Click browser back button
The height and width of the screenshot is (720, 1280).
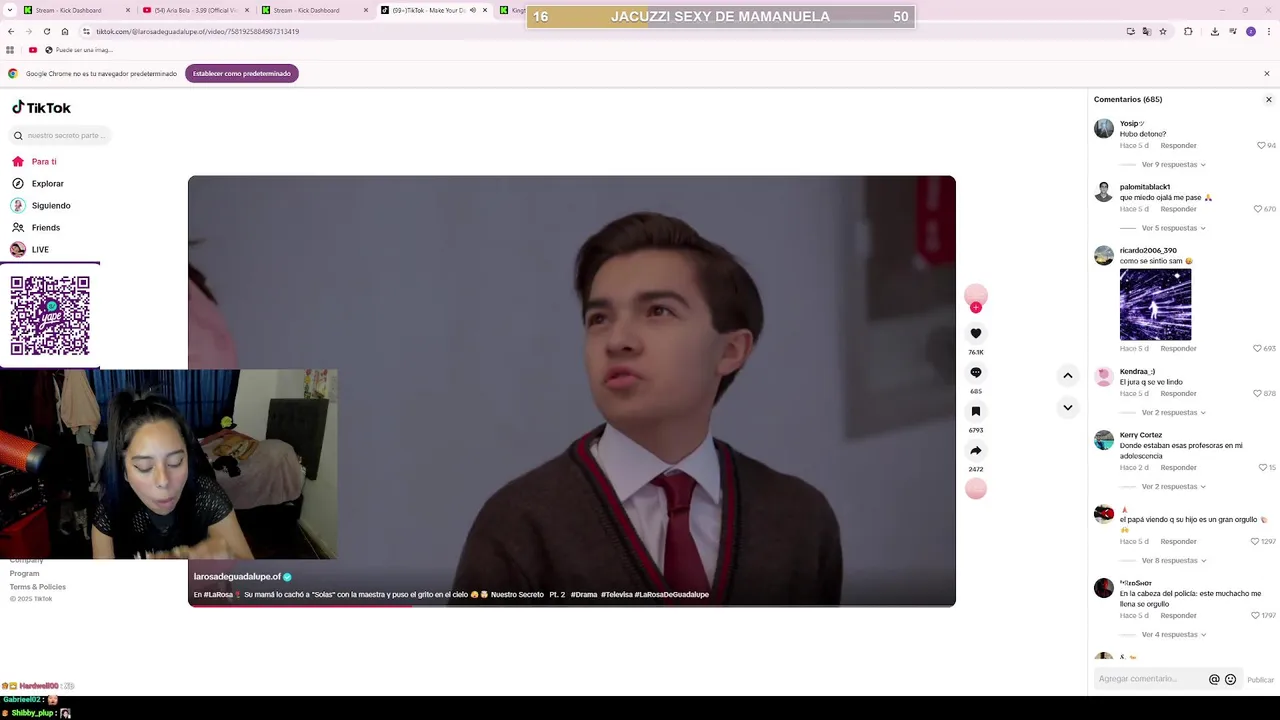11,31
